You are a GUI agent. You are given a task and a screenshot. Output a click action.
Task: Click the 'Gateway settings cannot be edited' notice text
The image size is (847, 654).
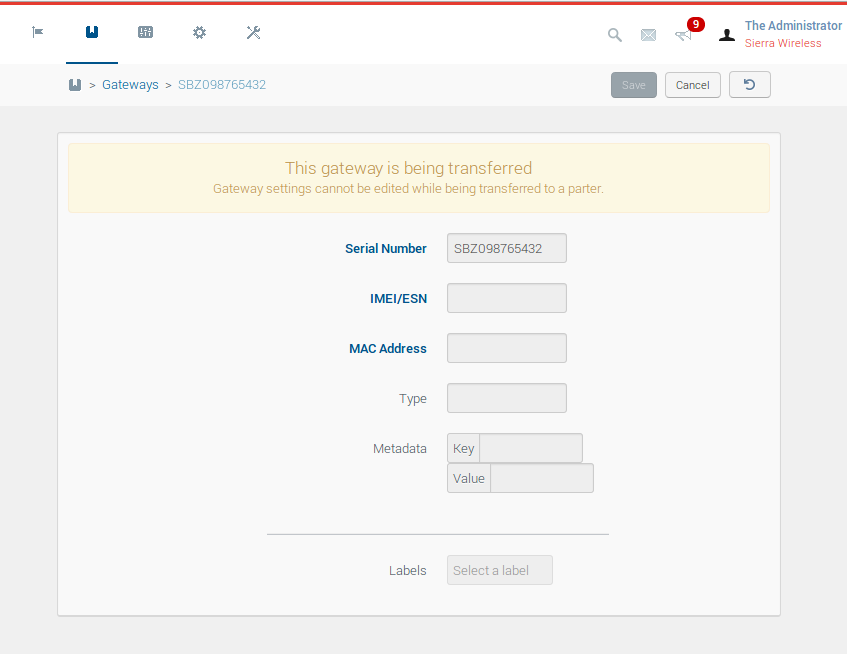tap(408, 188)
